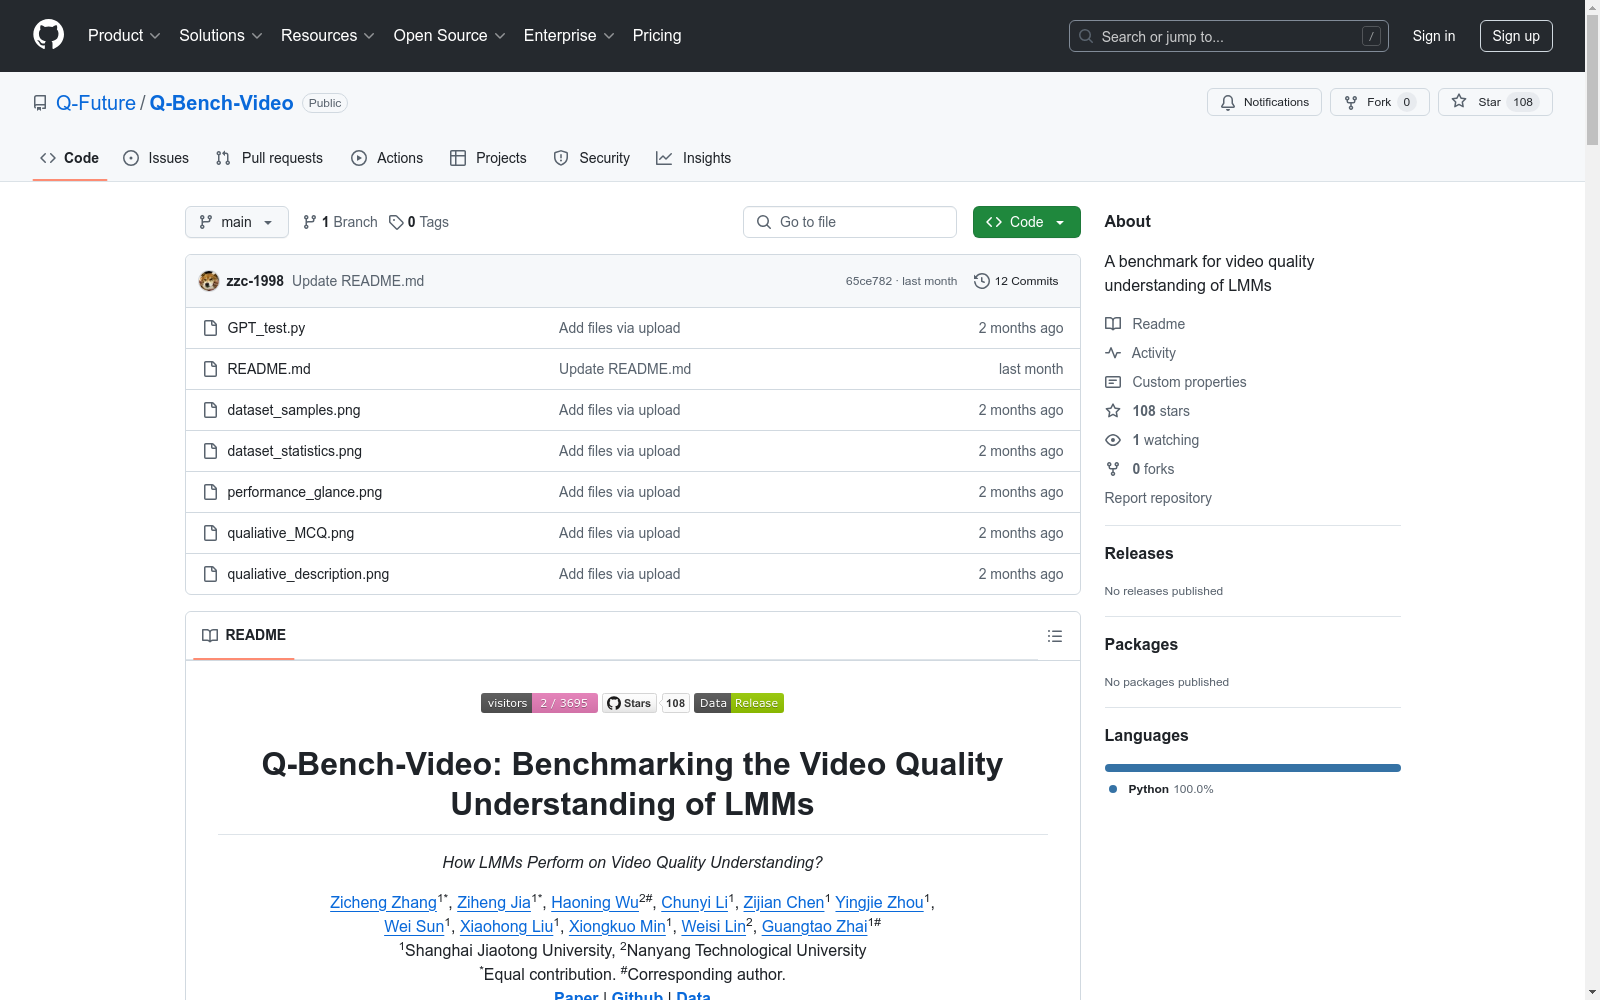Viewport: 1600px width, 1000px height.
Task: Open the Security tab
Action: click(592, 158)
